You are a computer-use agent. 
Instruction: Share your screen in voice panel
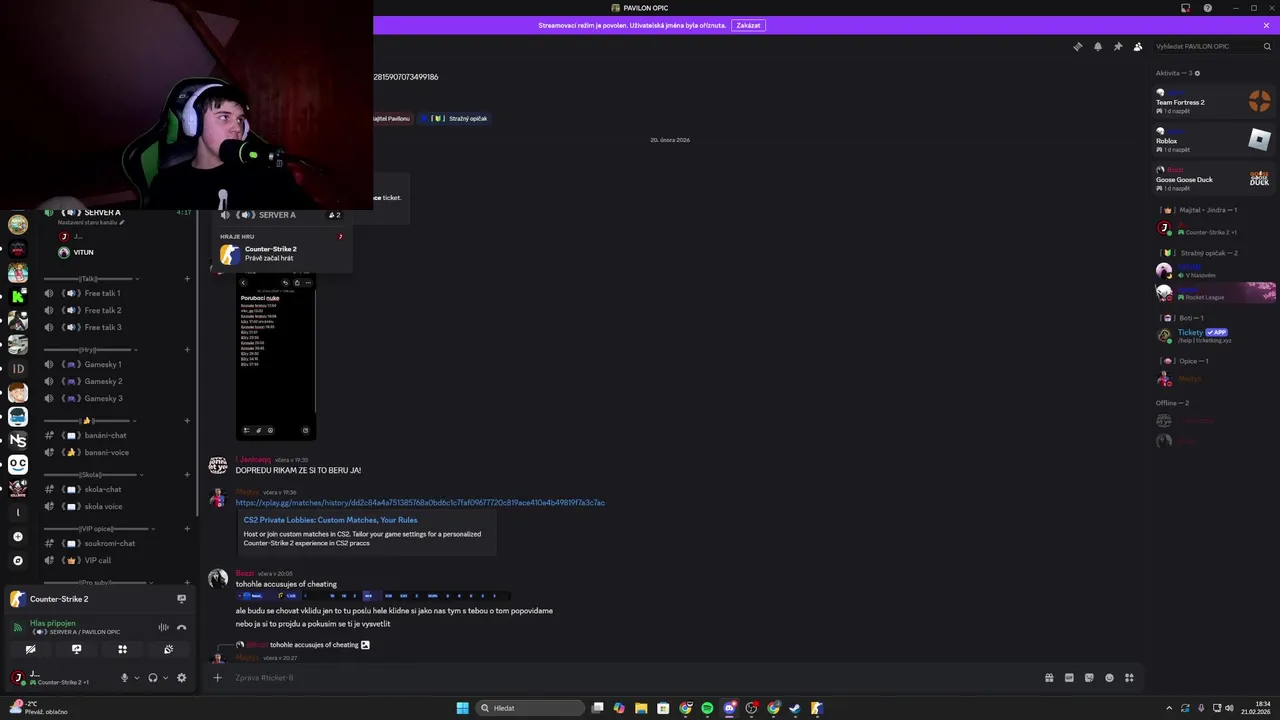pos(76,649)
